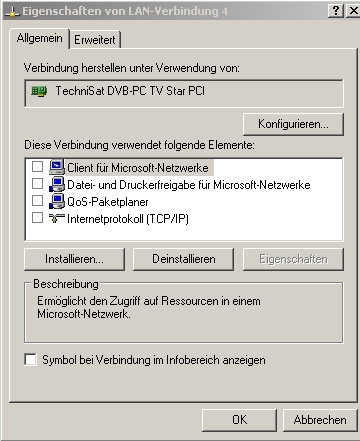360x441 pixels.
Task: Click the QoS-Paketplaner computer icon
Action: (x=57, y=201)
